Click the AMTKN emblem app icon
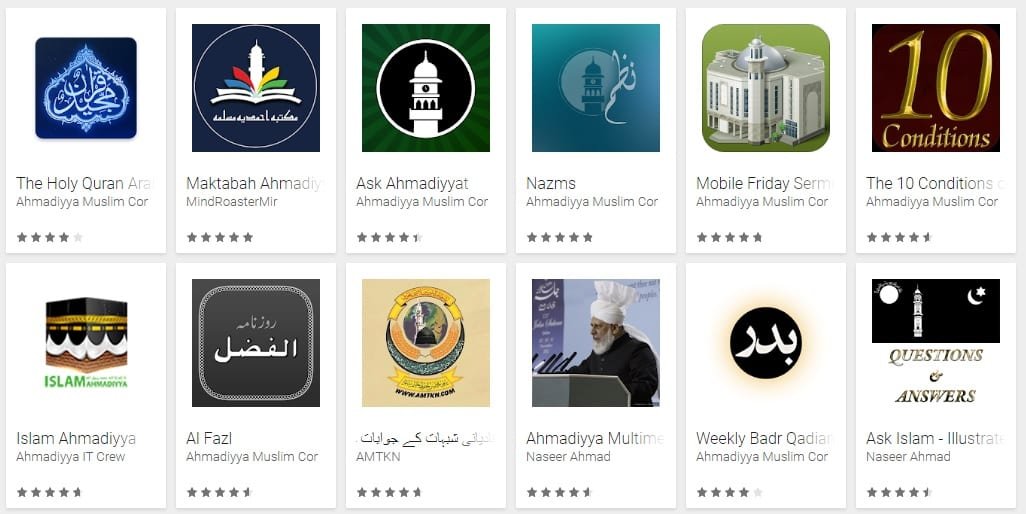This screenshot has width=1026, height=514. (x=426, y=343)
